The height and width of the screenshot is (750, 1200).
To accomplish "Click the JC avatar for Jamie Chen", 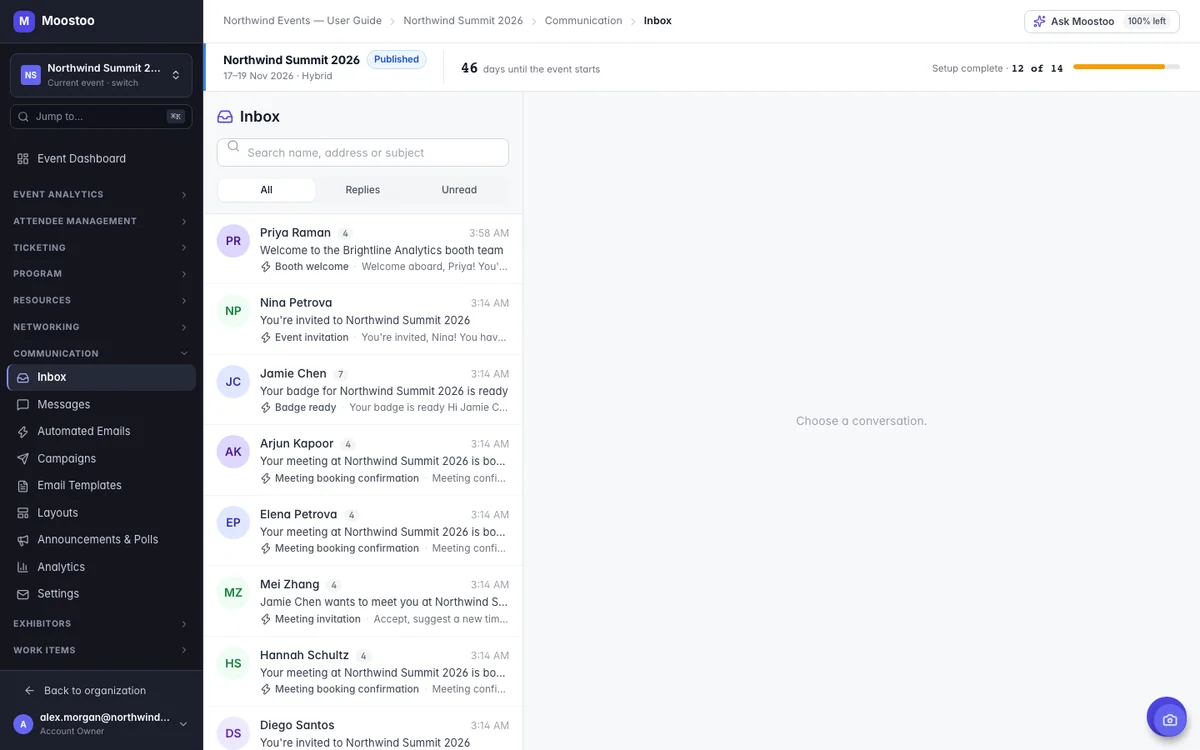I will point(233,382).
